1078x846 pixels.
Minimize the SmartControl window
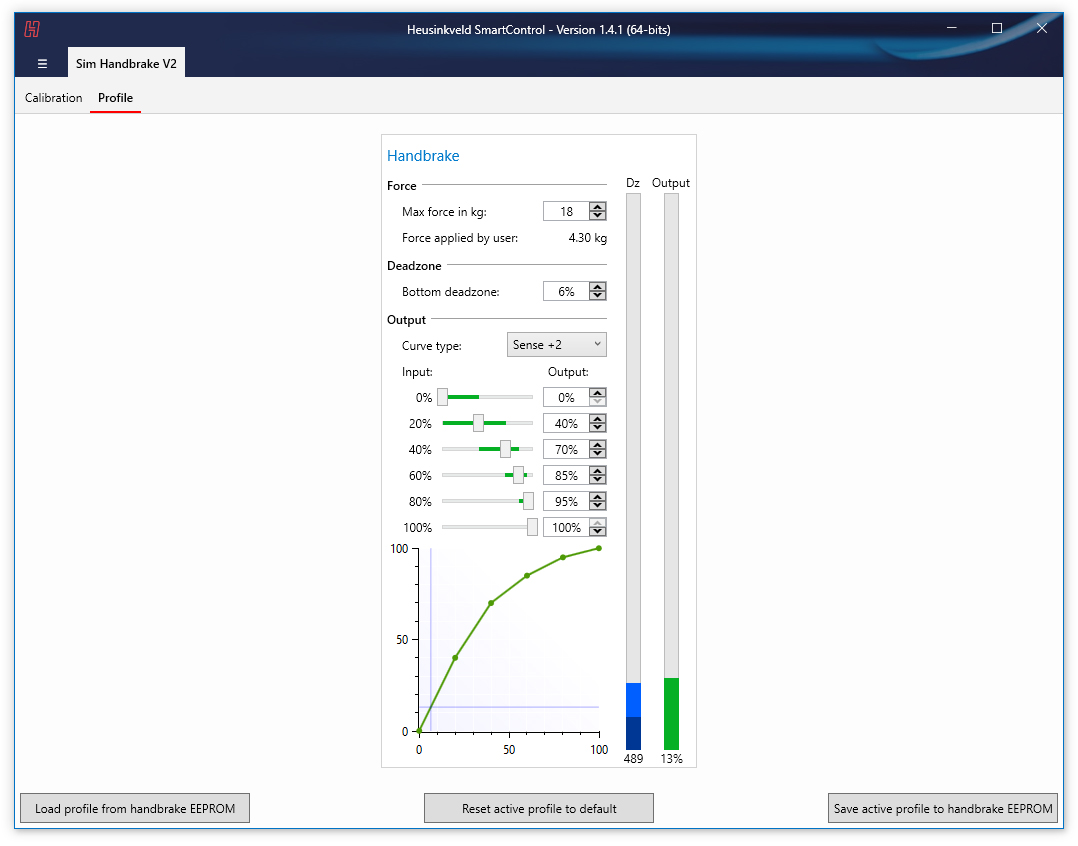point(952,28)
